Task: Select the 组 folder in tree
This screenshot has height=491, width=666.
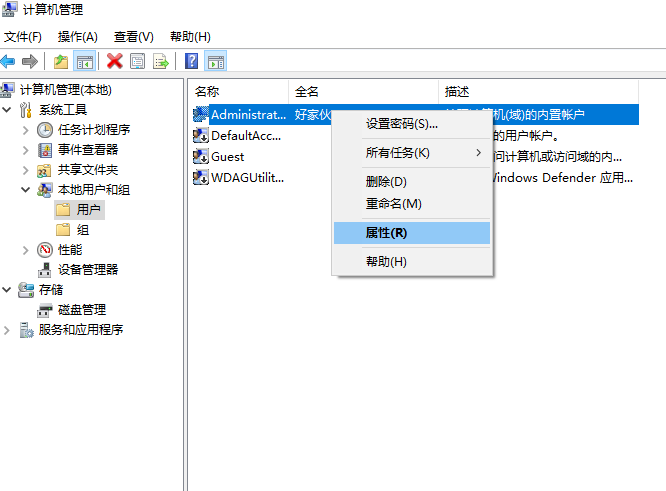Action: coord(83,229)
